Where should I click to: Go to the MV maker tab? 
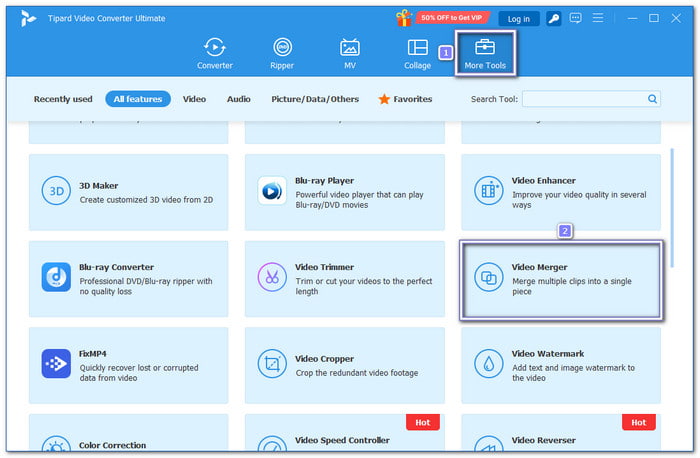[349, 53]
